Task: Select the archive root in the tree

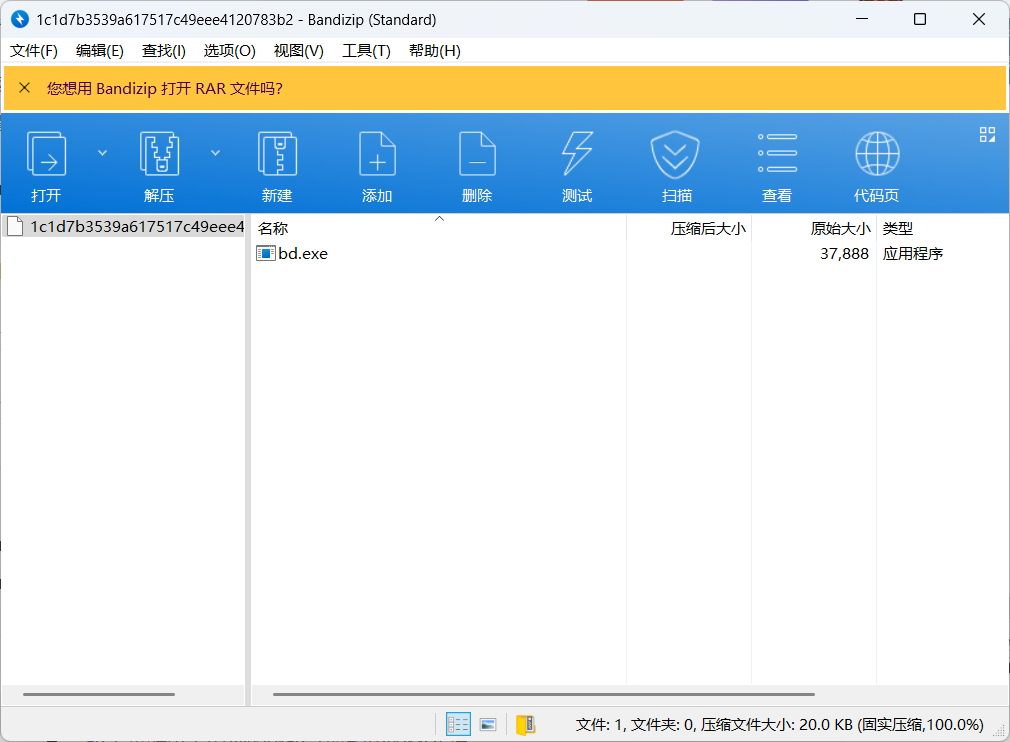Action: [125, 227]
